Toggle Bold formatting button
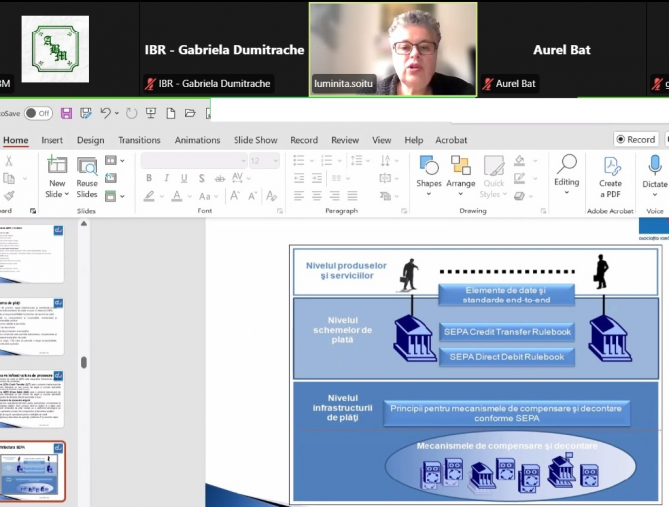Viewport: 669px width, 507px height. click(149, 178)
